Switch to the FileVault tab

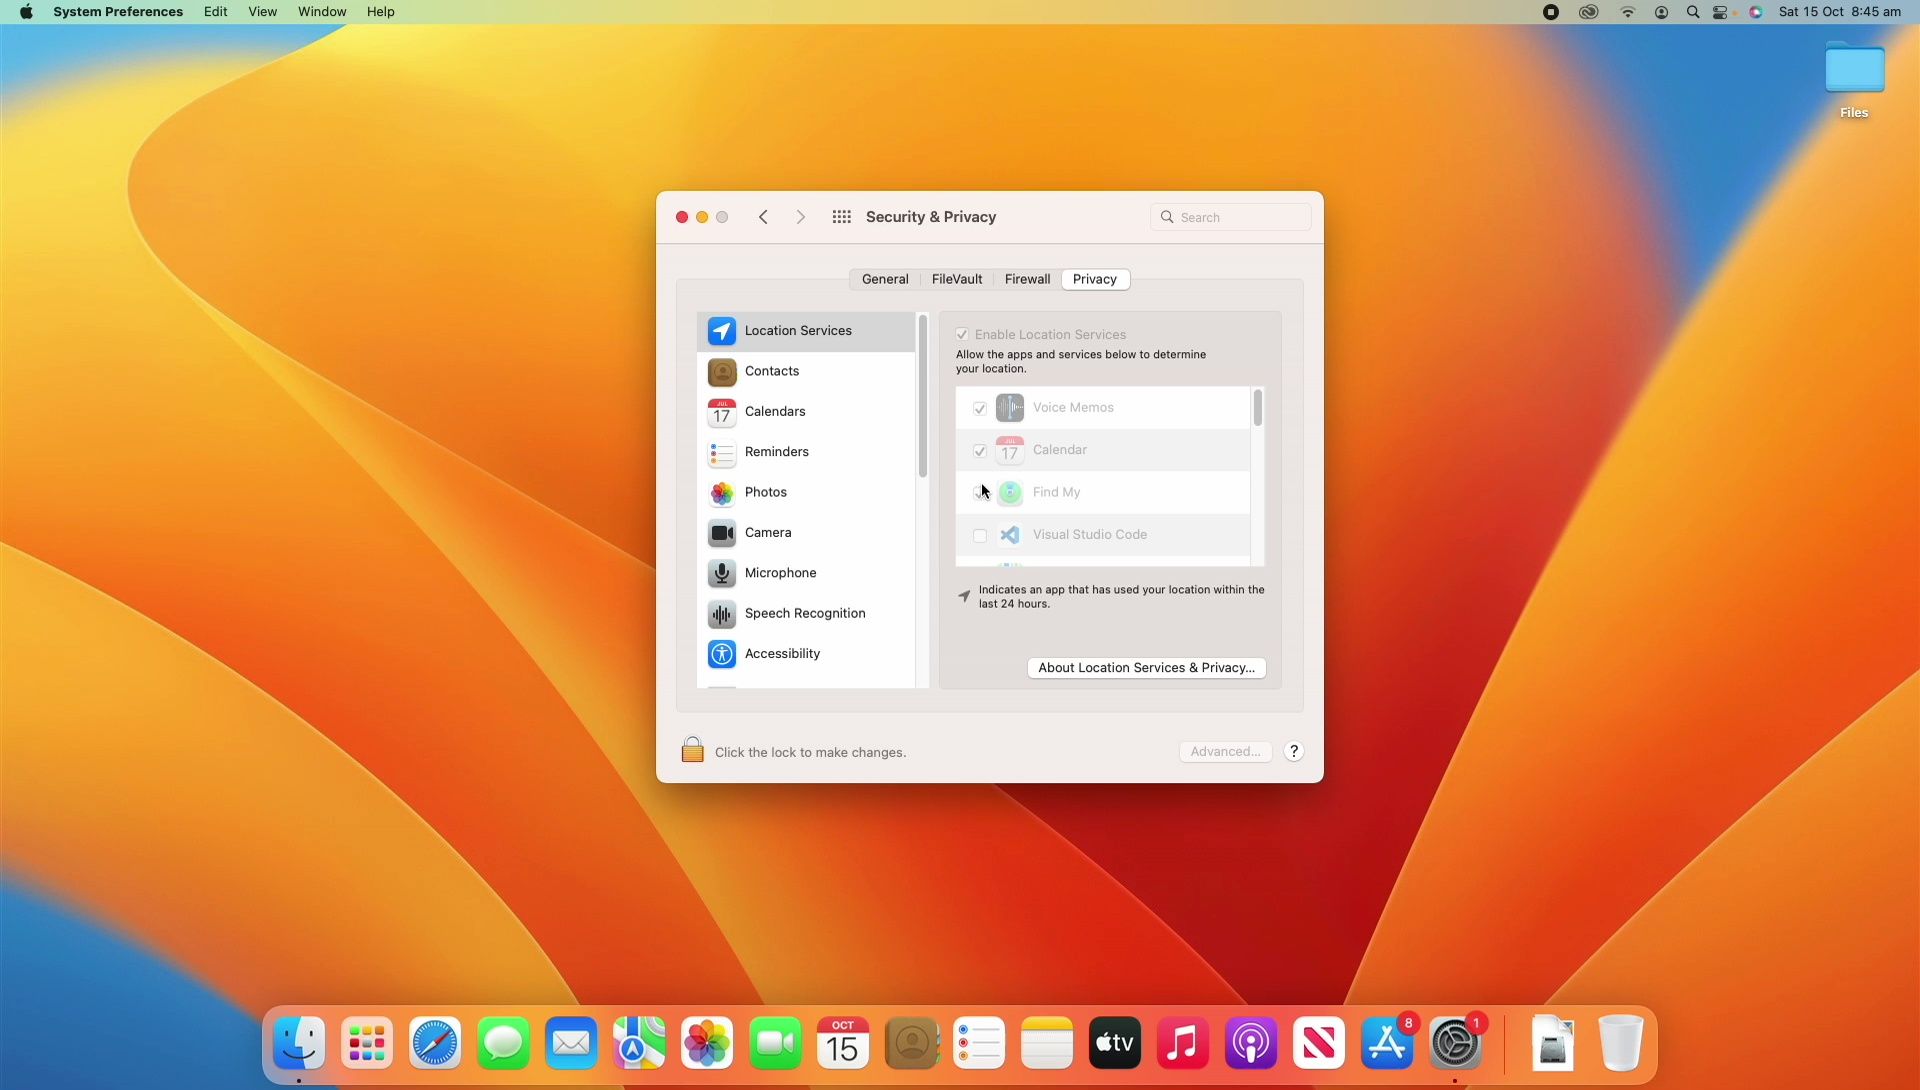pos(957,280)
